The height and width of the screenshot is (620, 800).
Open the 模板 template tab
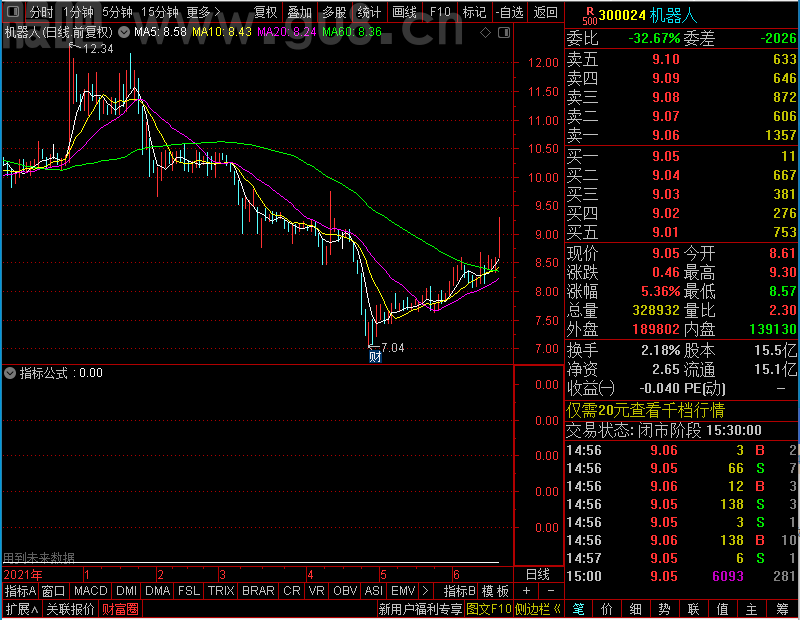[495, 591]
